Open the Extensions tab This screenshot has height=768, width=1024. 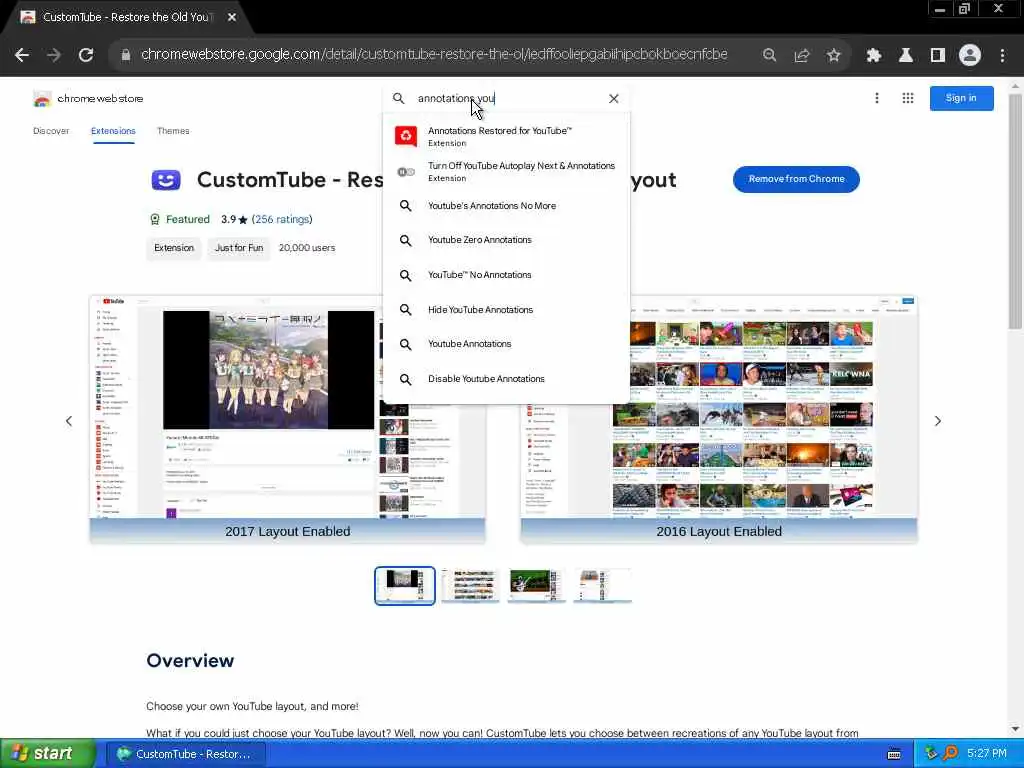[x=113, y=131]
